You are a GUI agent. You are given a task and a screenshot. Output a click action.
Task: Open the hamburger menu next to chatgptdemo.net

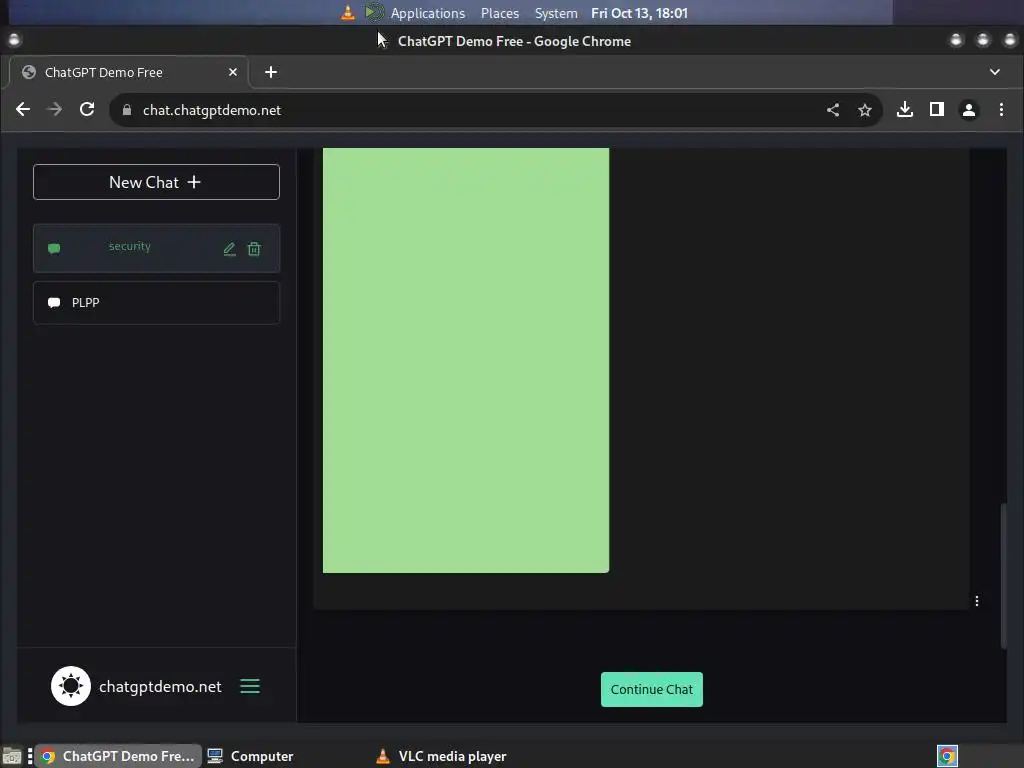[x=249, y=686]
